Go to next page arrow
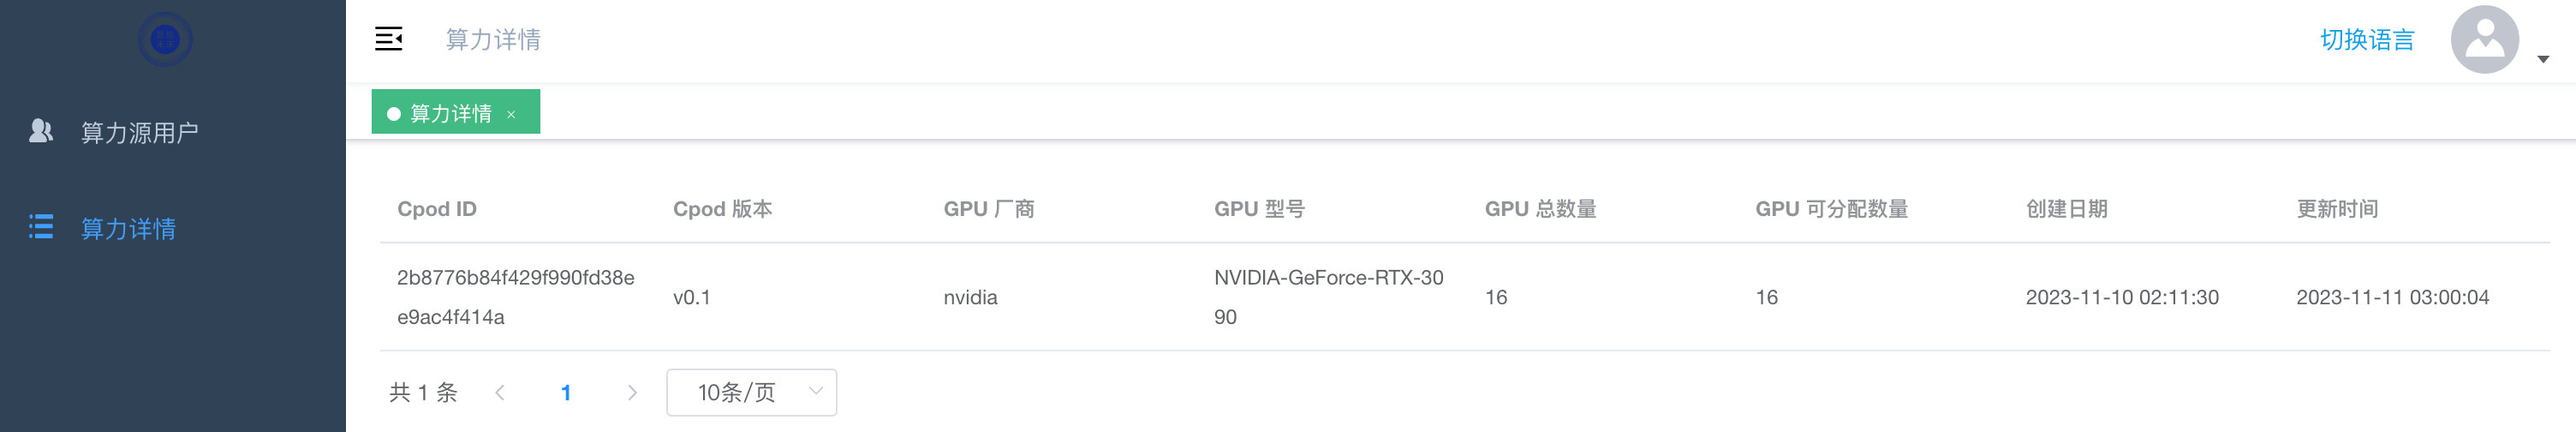Image resolution: width=2576 pixels, height=432 pixels. [632, 393]
